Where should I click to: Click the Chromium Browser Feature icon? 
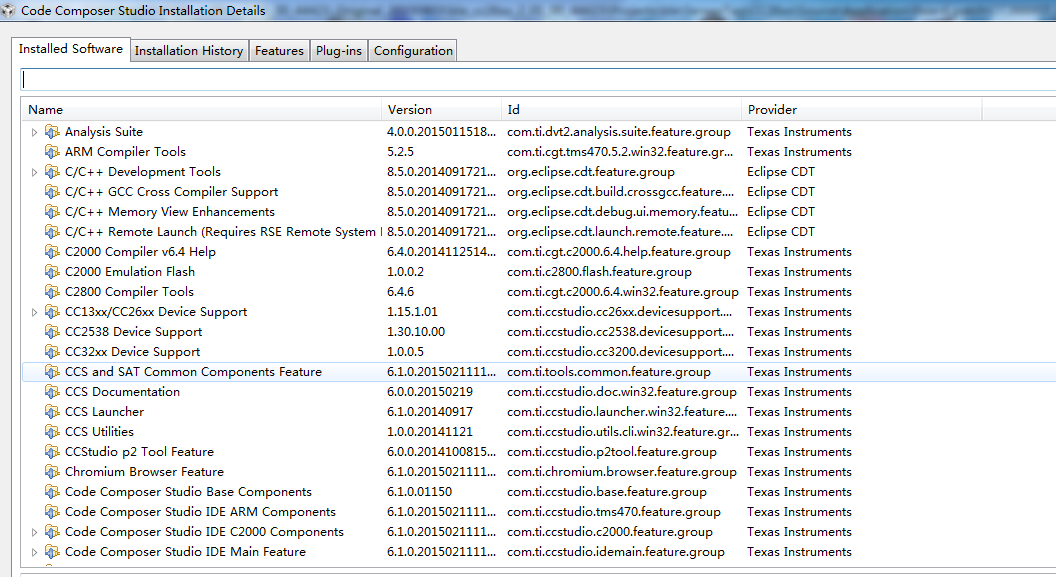pos(53,472)
